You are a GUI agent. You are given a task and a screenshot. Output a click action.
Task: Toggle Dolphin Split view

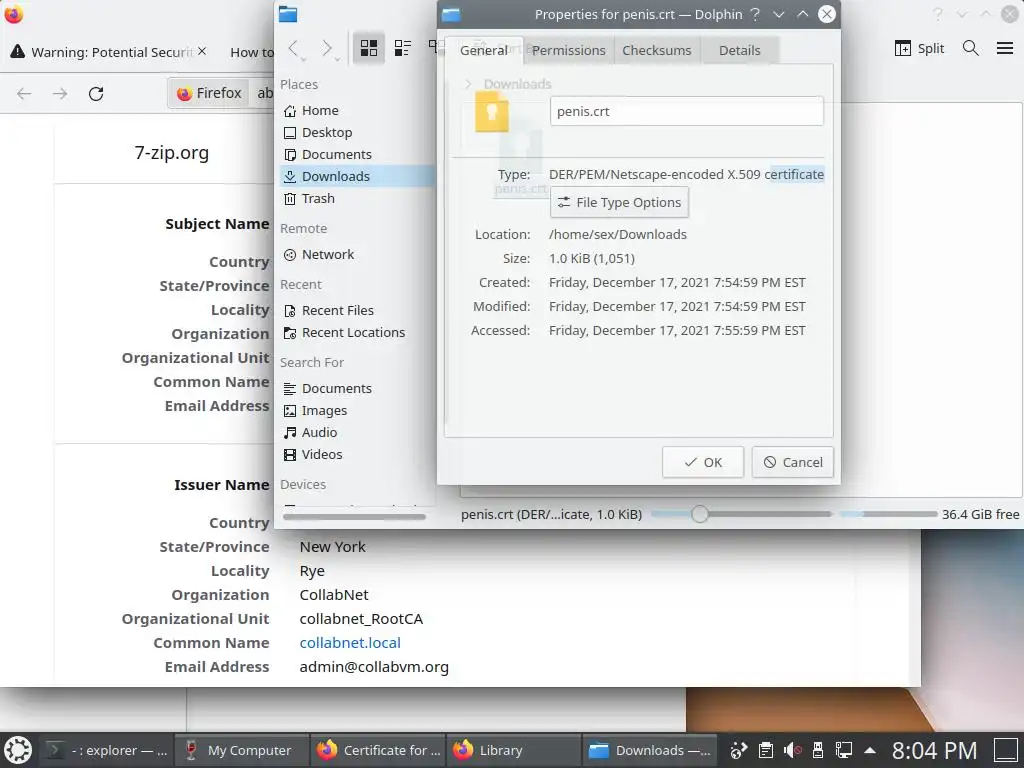(920, 48)
